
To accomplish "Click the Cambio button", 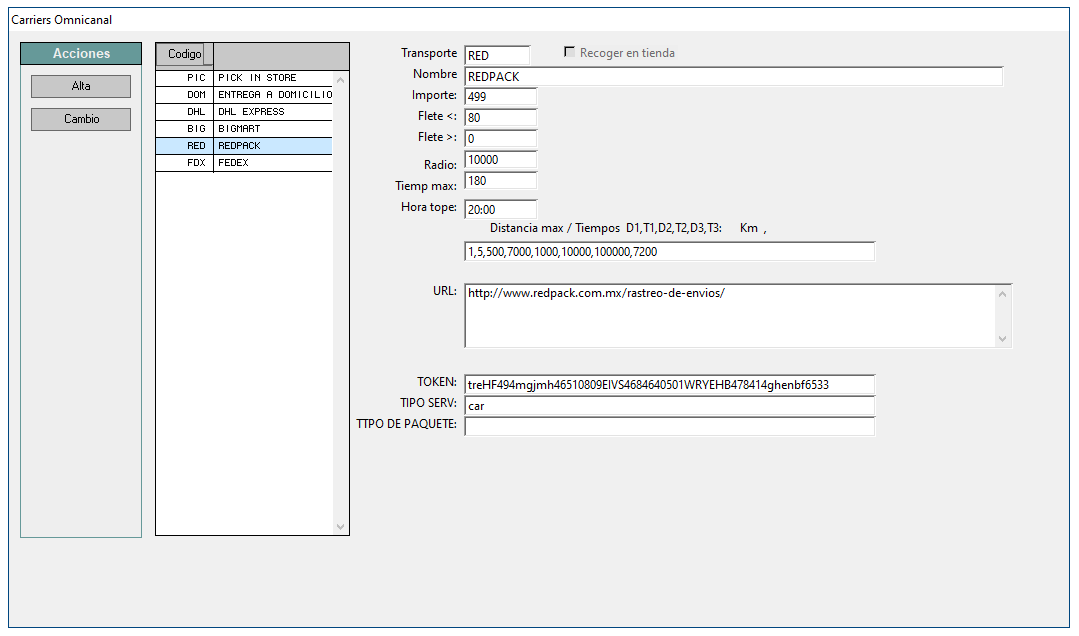I will click(81, 119).
